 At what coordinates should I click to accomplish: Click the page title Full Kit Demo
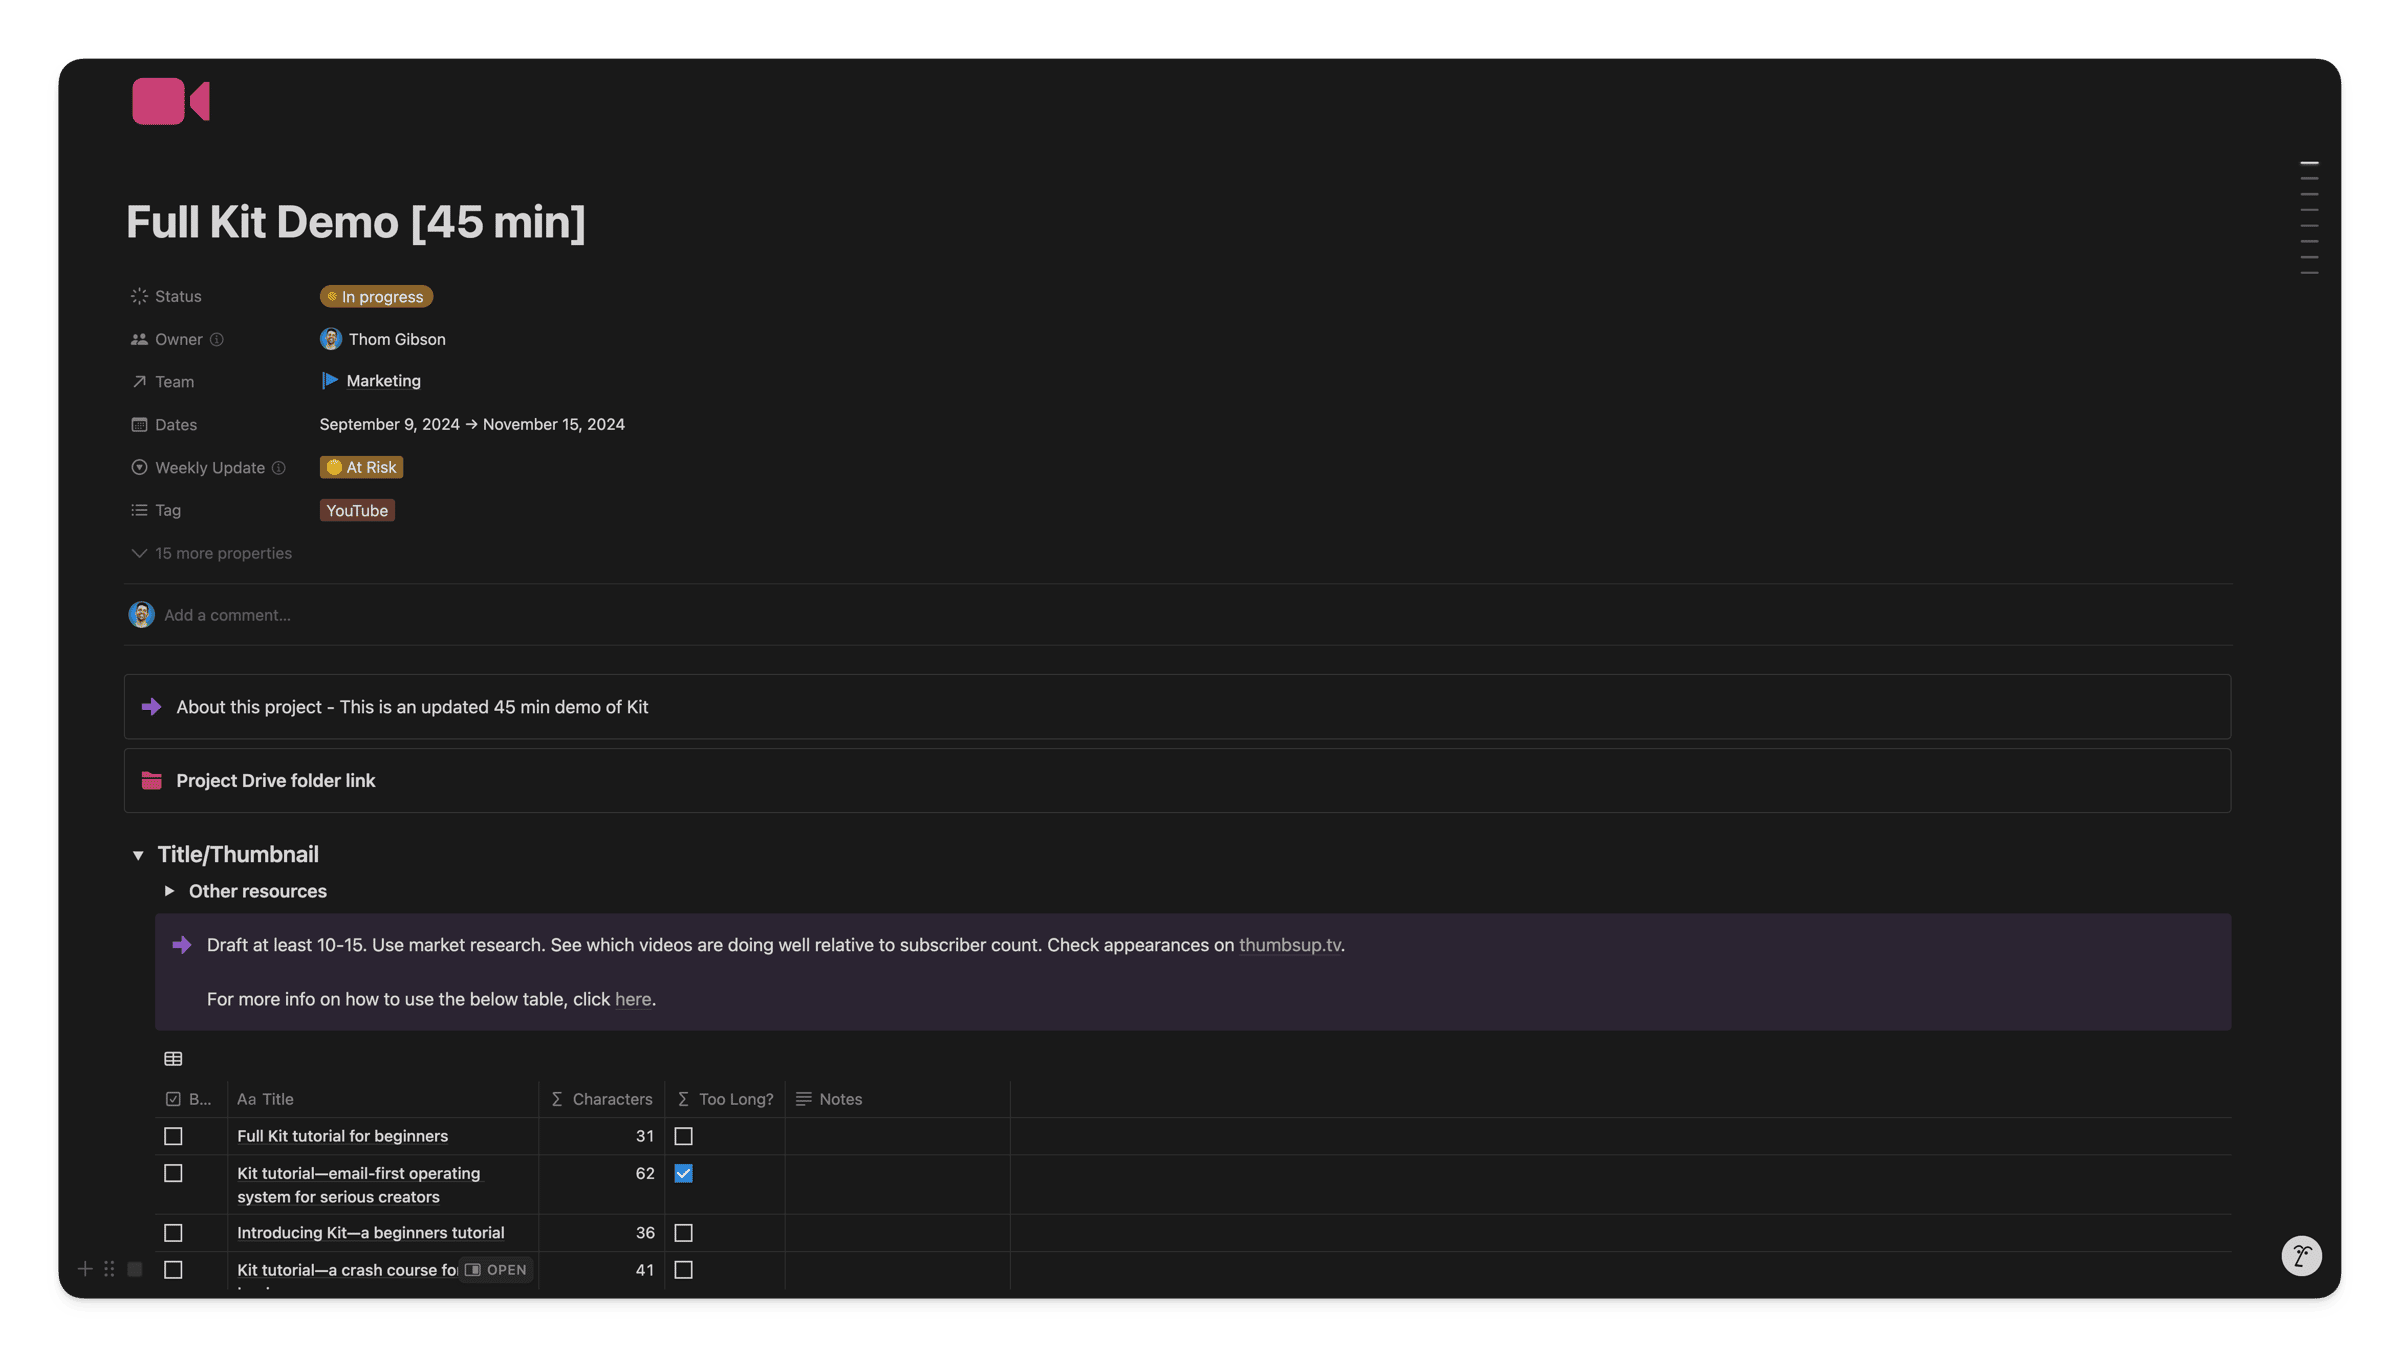tap(356, 222)
